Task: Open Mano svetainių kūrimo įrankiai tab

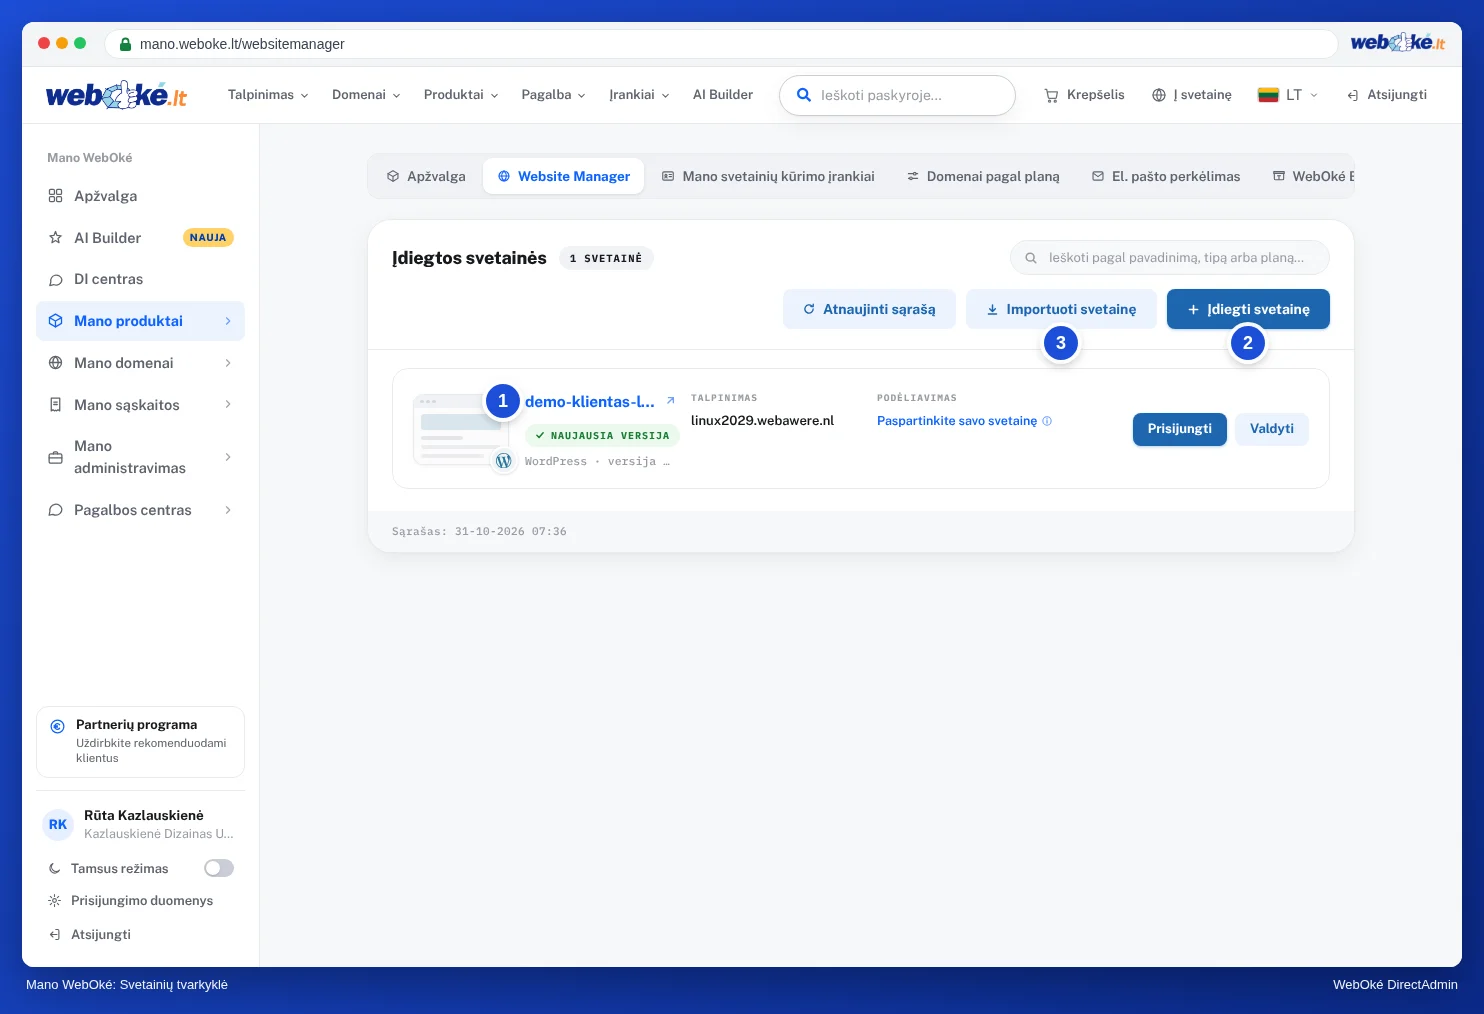Action: coord(768,176)
